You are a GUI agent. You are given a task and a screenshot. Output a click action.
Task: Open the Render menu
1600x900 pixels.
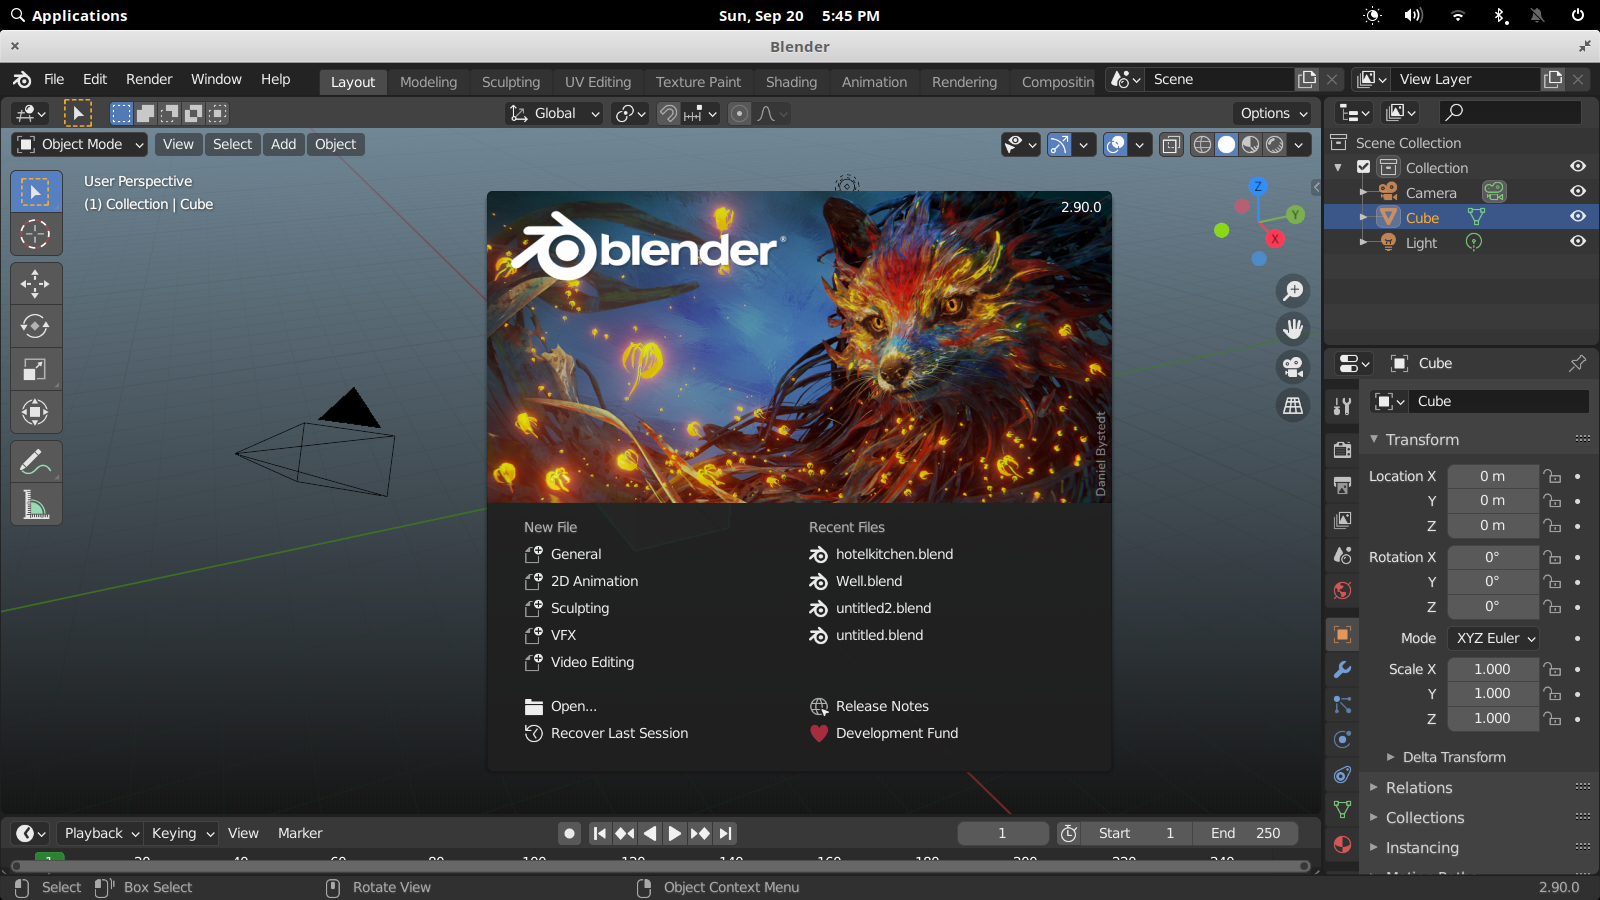coord(149,80)
